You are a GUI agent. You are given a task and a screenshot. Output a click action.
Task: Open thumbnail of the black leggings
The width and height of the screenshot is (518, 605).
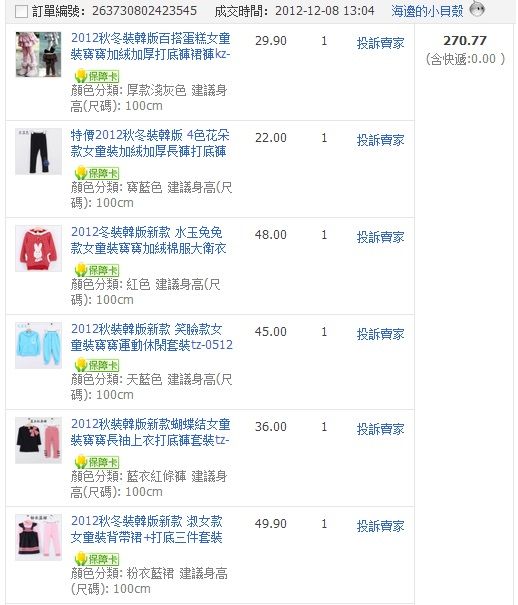38,152
